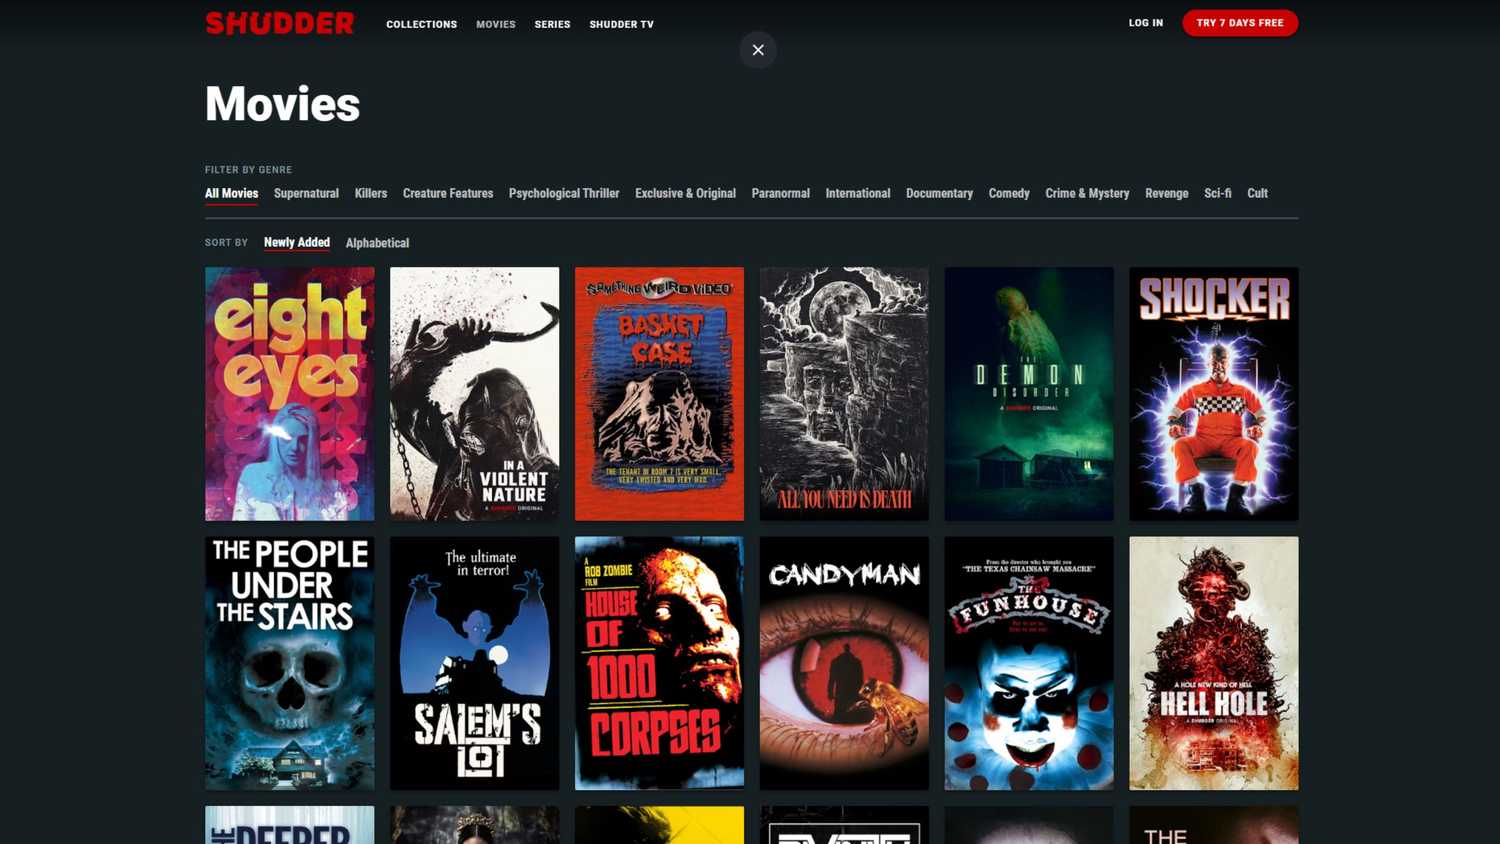Click the Shudder logo

280,22
